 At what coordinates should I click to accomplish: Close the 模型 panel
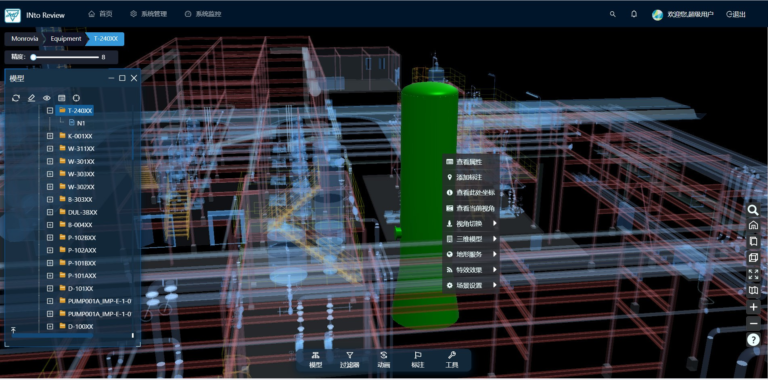tap(134, 78)
